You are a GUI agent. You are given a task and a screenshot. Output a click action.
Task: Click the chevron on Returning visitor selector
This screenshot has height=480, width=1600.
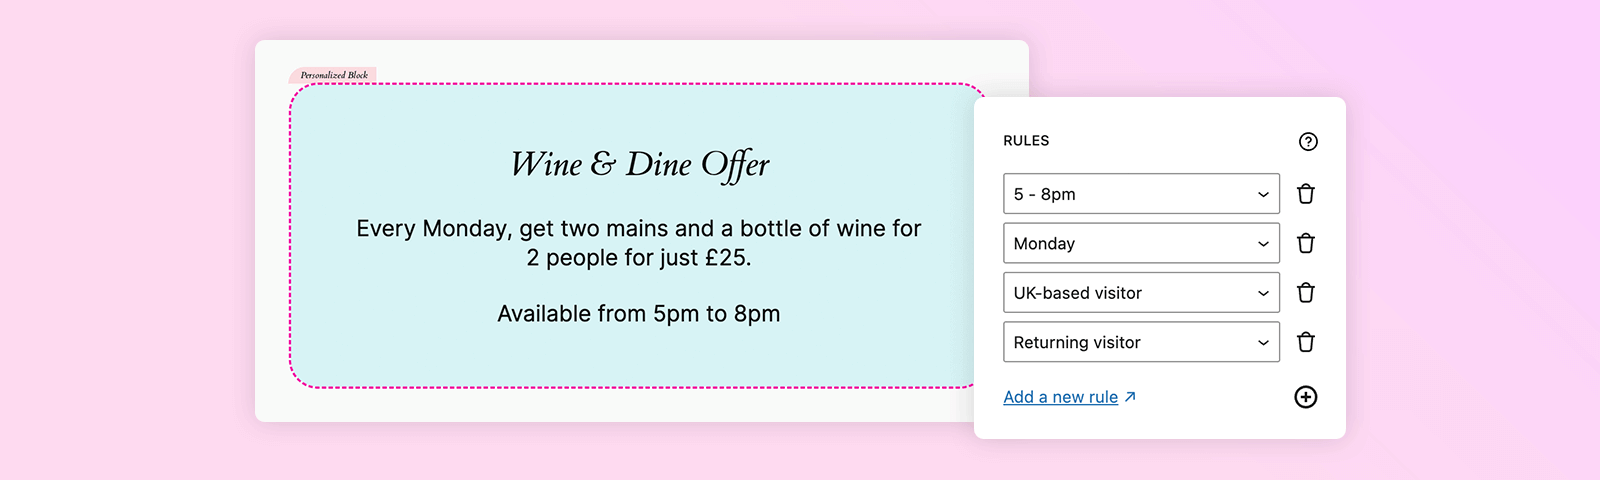pyautogui.click(x=1263, y=343)
